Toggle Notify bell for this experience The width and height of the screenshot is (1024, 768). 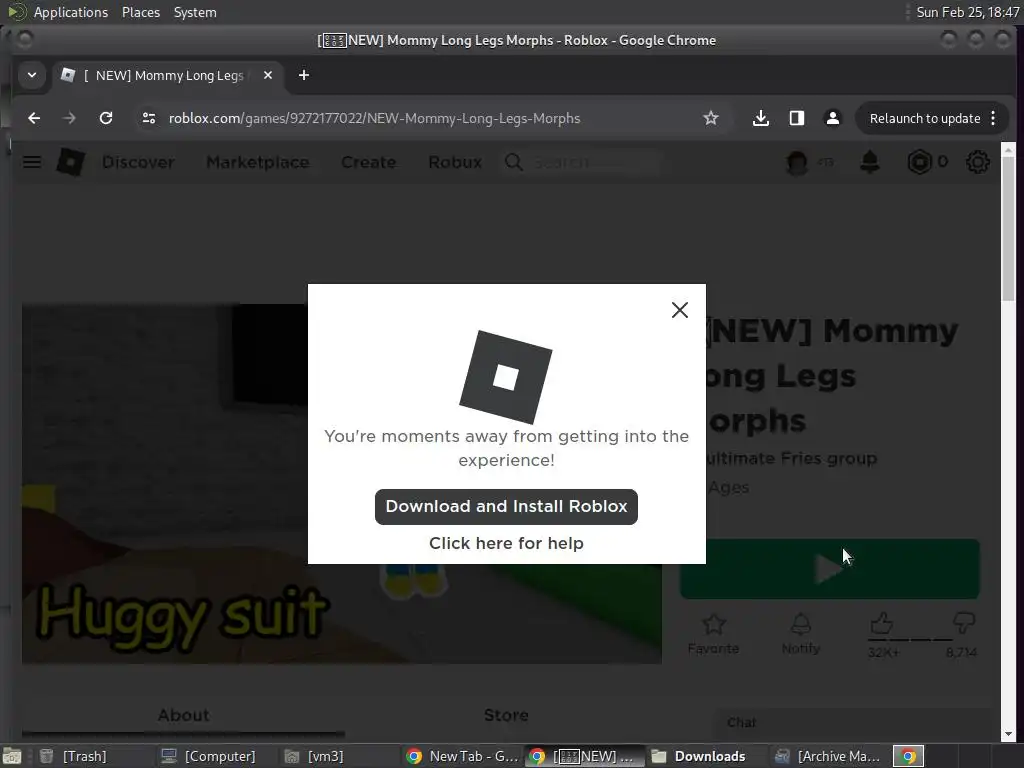click(801, 633)
